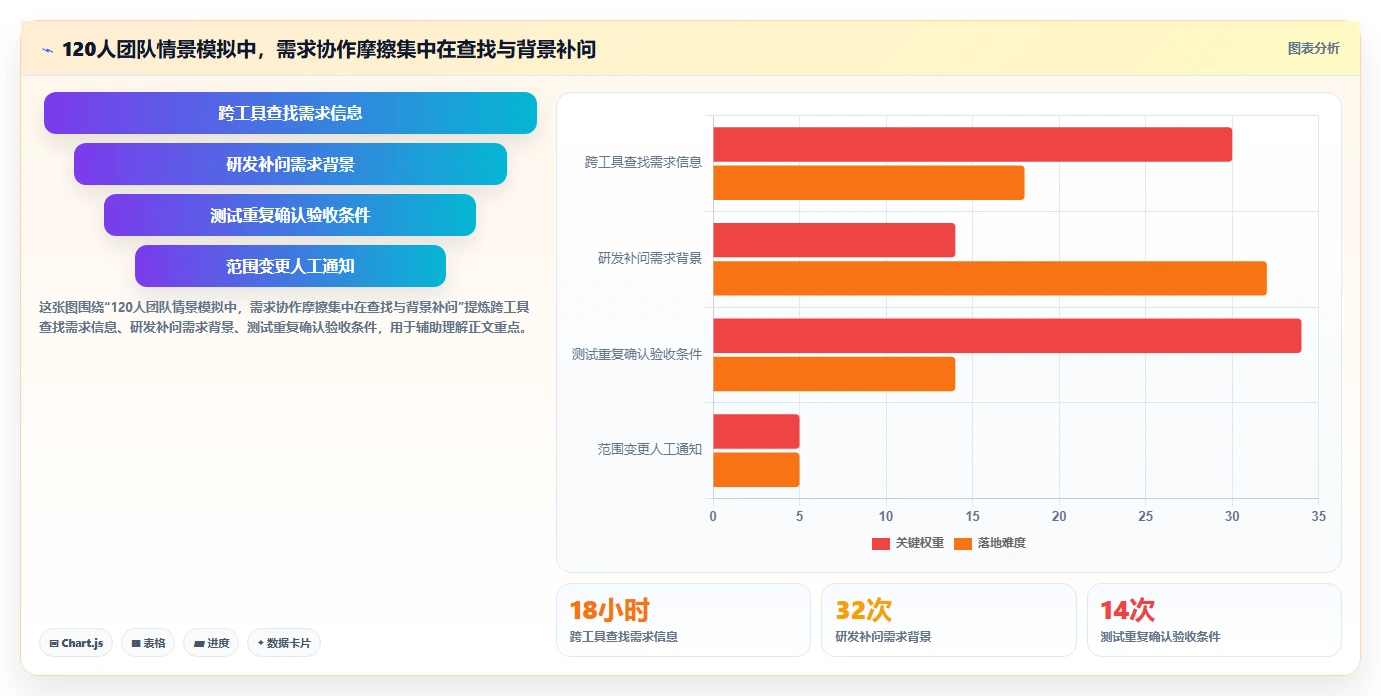This screenshot has height=696, width=1381.
Task: Click x-axis tick value 20
Action: click(1059, 517)
